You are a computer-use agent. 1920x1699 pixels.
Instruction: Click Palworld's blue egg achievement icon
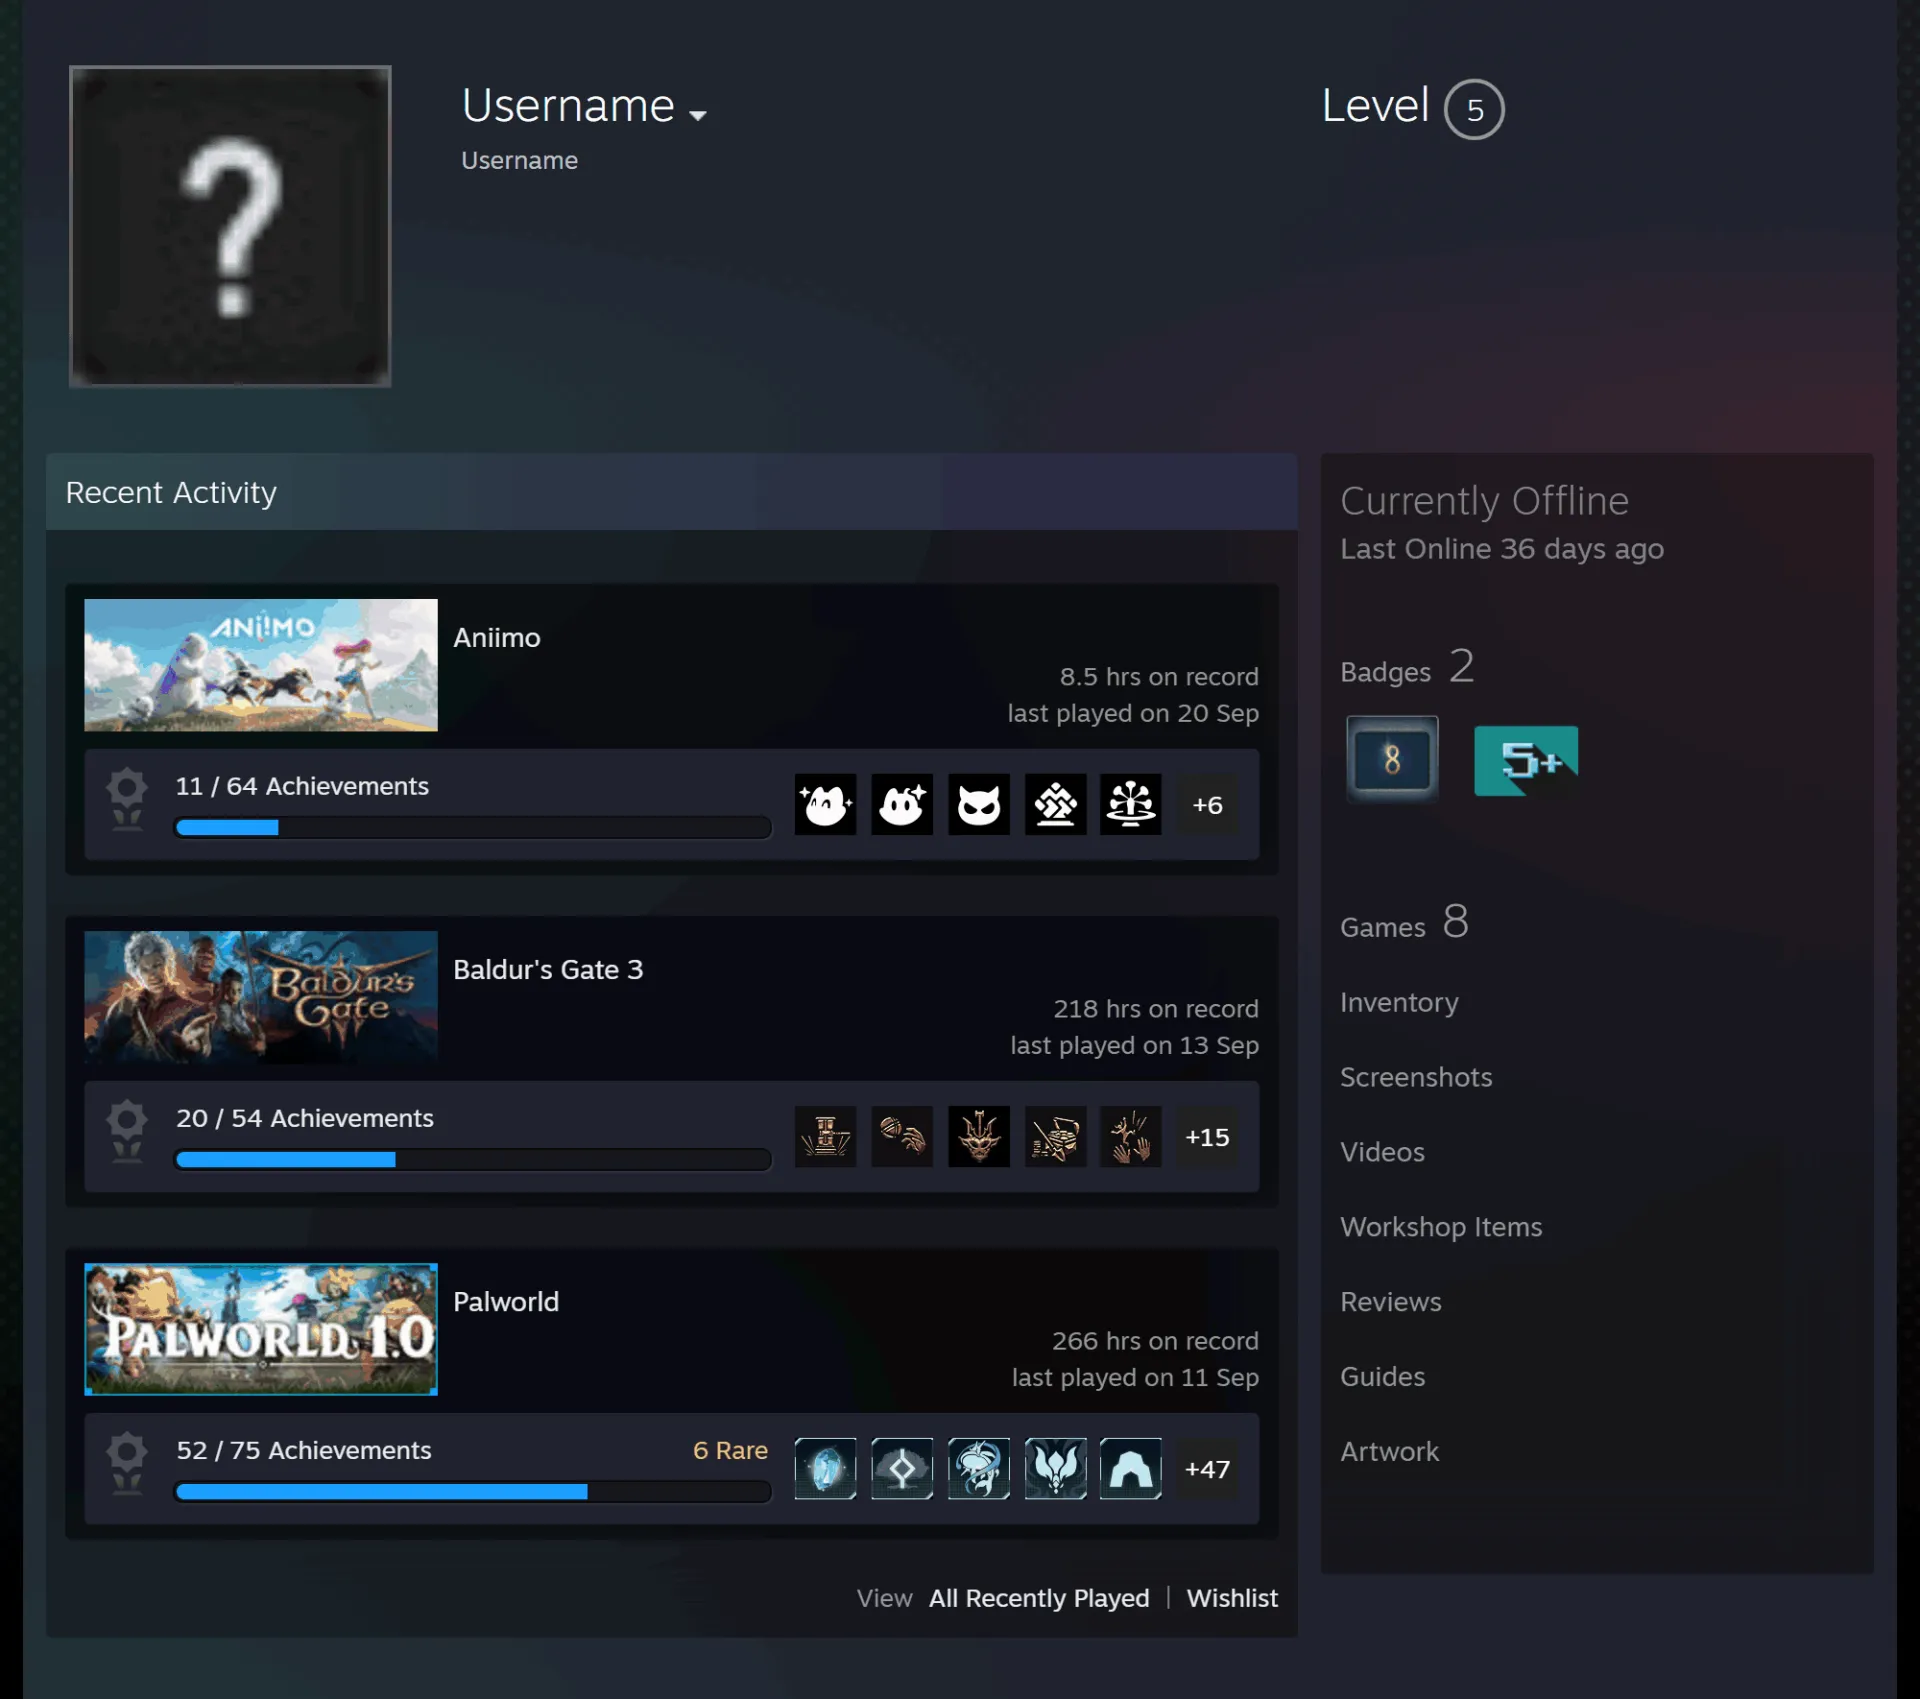click(x=826, y=1468)
